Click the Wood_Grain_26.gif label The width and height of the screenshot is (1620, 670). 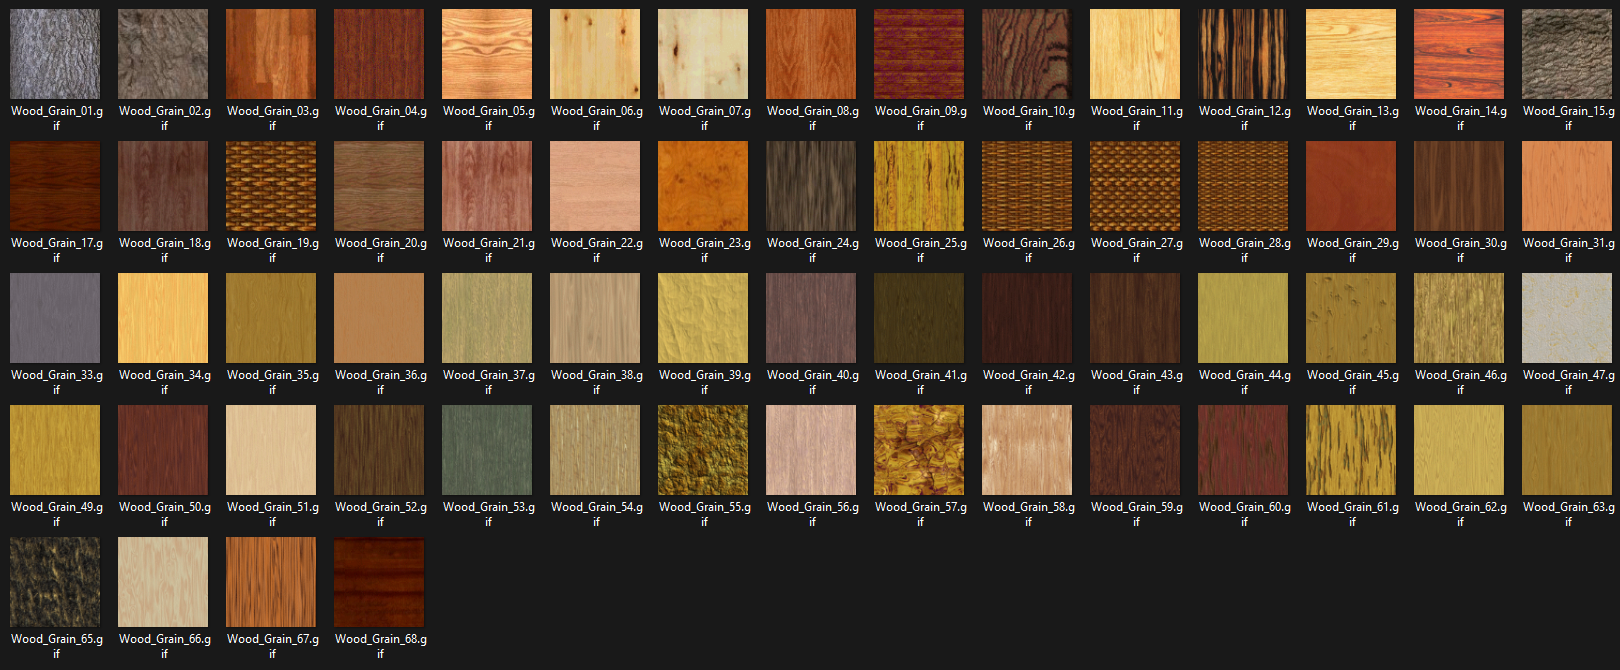coord(1028,250)
